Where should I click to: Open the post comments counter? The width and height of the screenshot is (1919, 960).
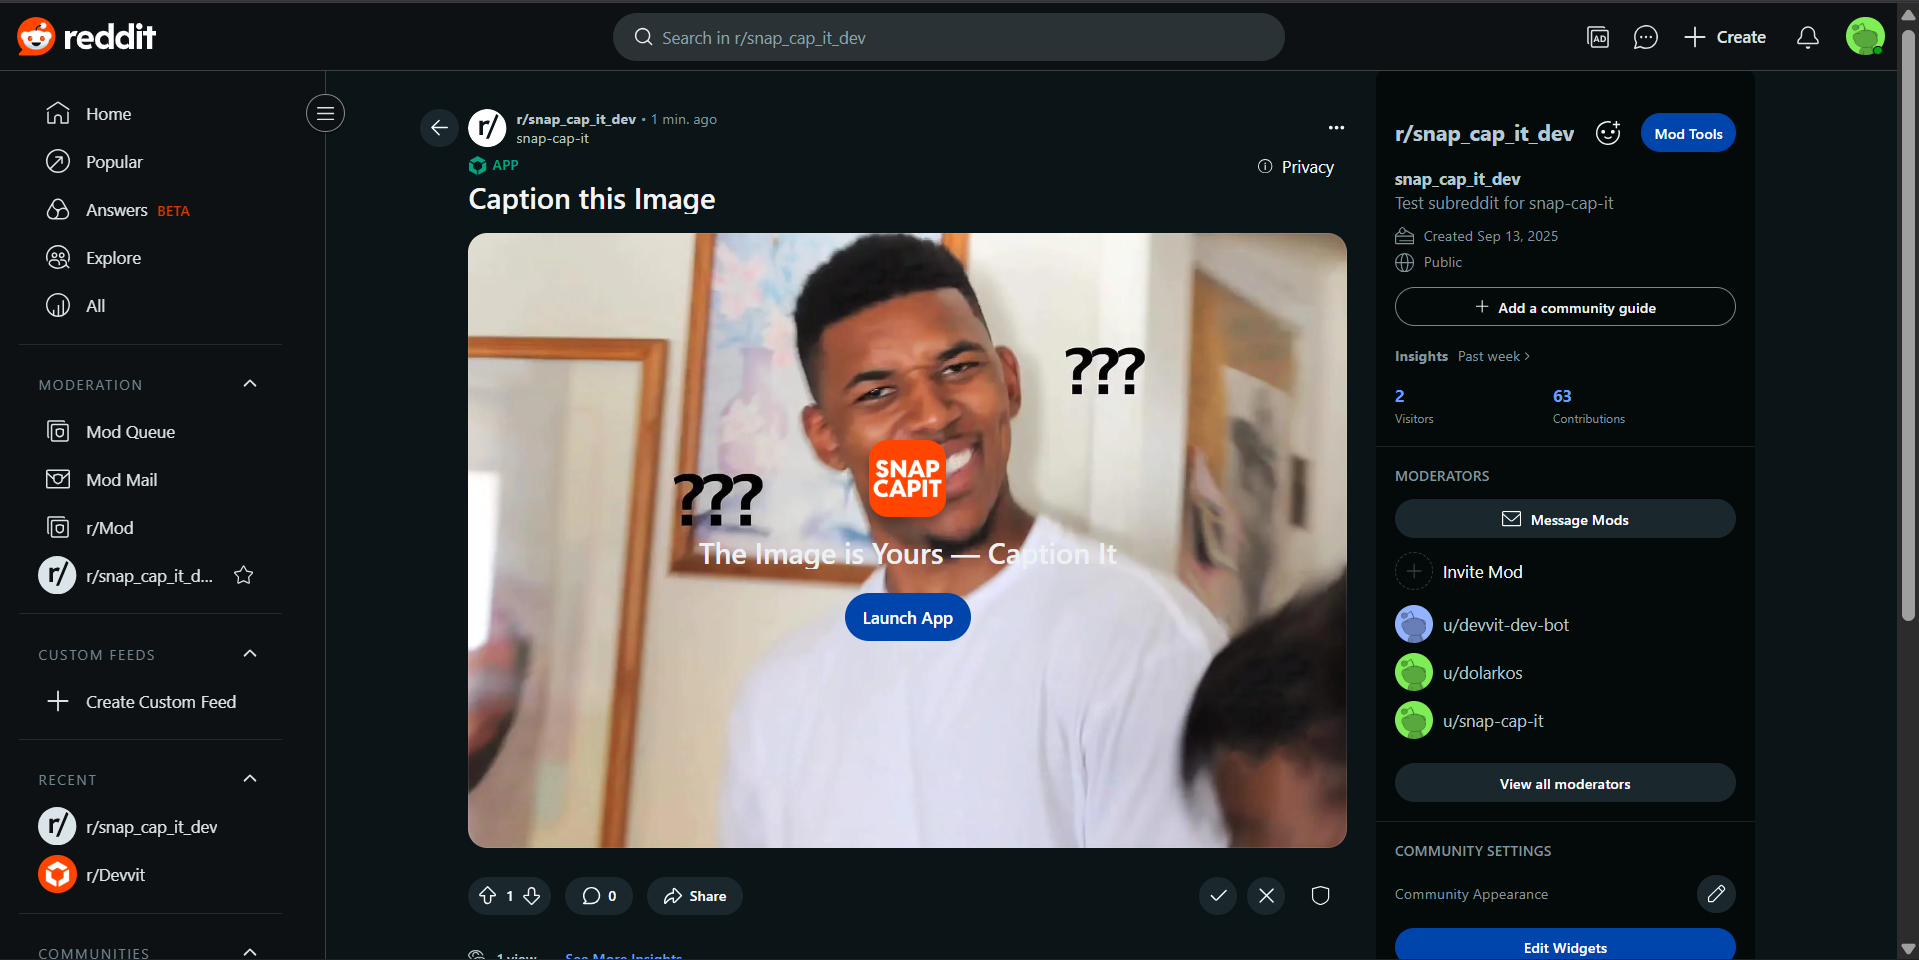pyautogui.click(x=598, y=896)
